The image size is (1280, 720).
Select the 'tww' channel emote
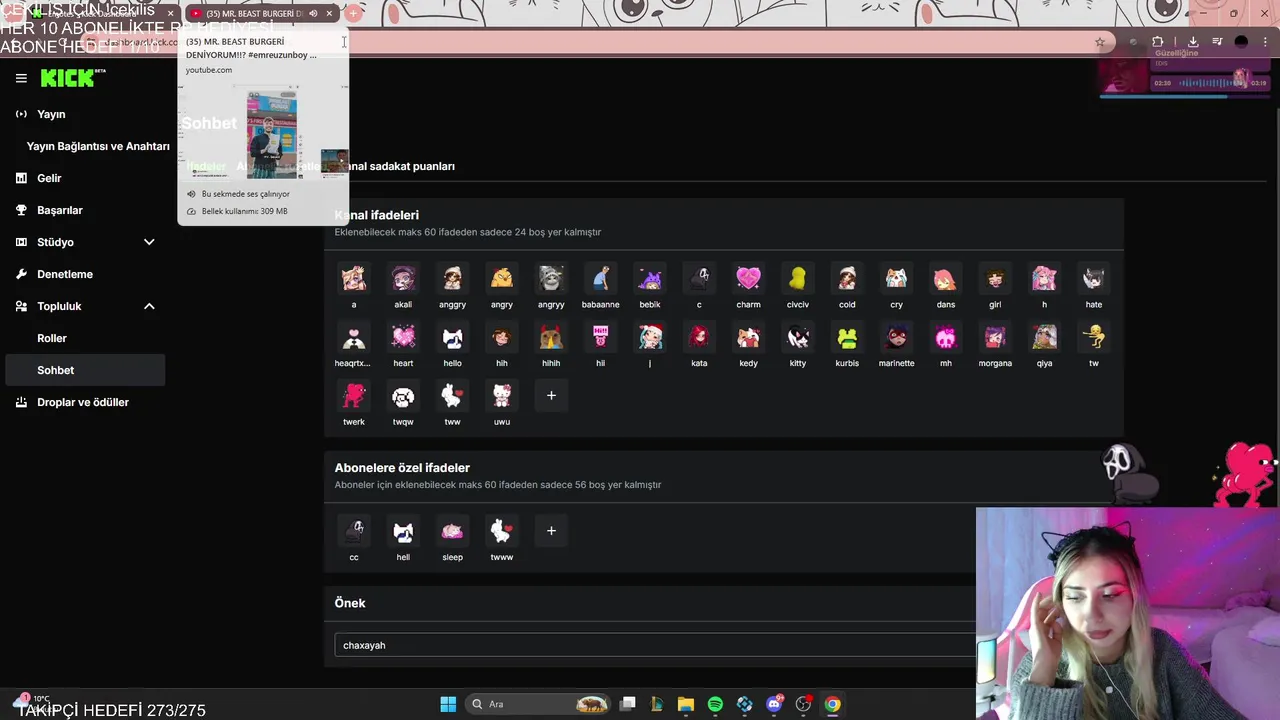pos(452,396)
